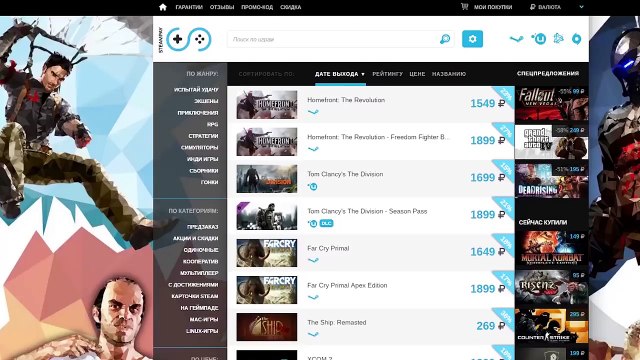640x360 pixels.
Task: Click Steam icon under Homefront: The Revolution
Action: [x=313, y=112]
